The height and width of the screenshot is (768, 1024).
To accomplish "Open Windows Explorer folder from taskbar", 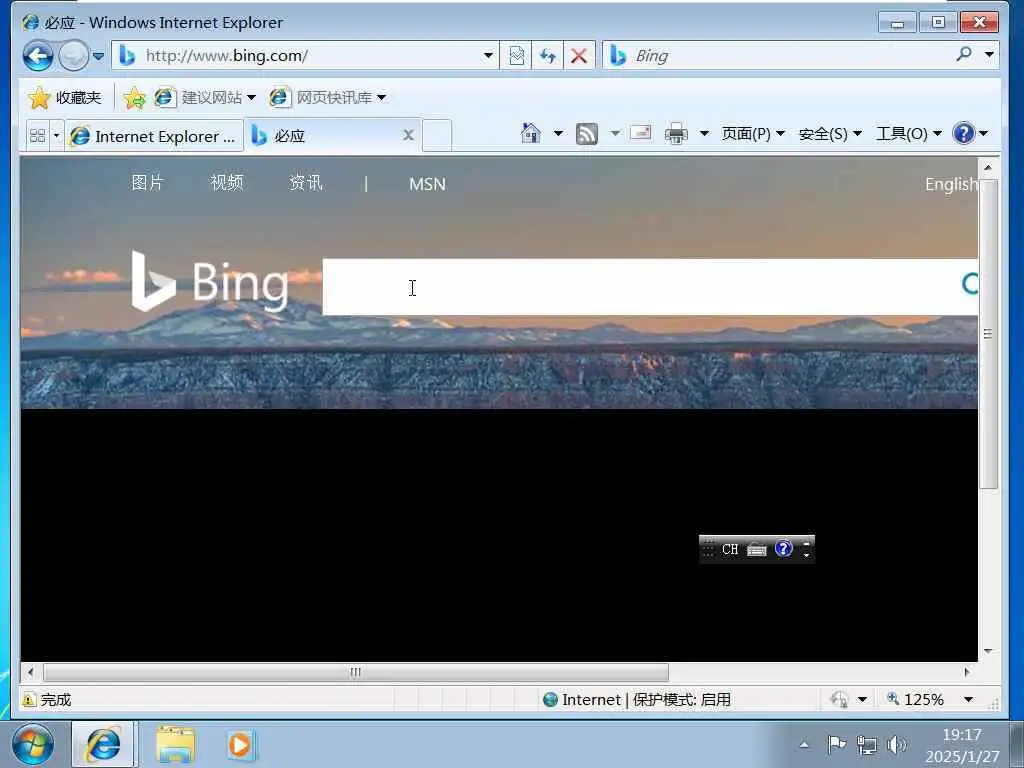I will coord(175,744).
